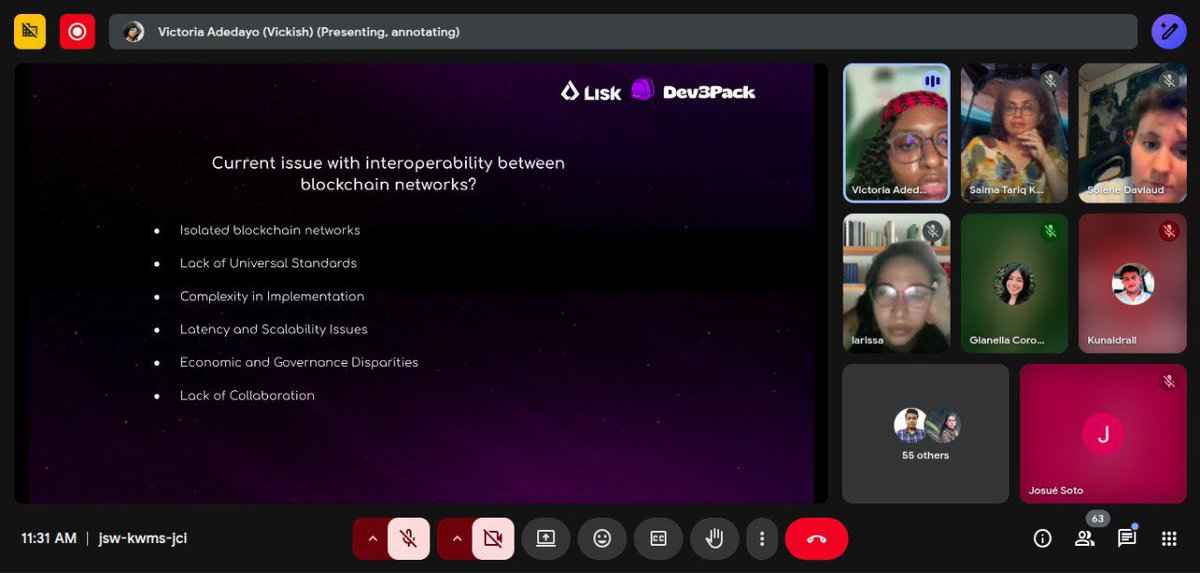
Task: Toggle the muted microphone button
Action: tap(409, 538)
